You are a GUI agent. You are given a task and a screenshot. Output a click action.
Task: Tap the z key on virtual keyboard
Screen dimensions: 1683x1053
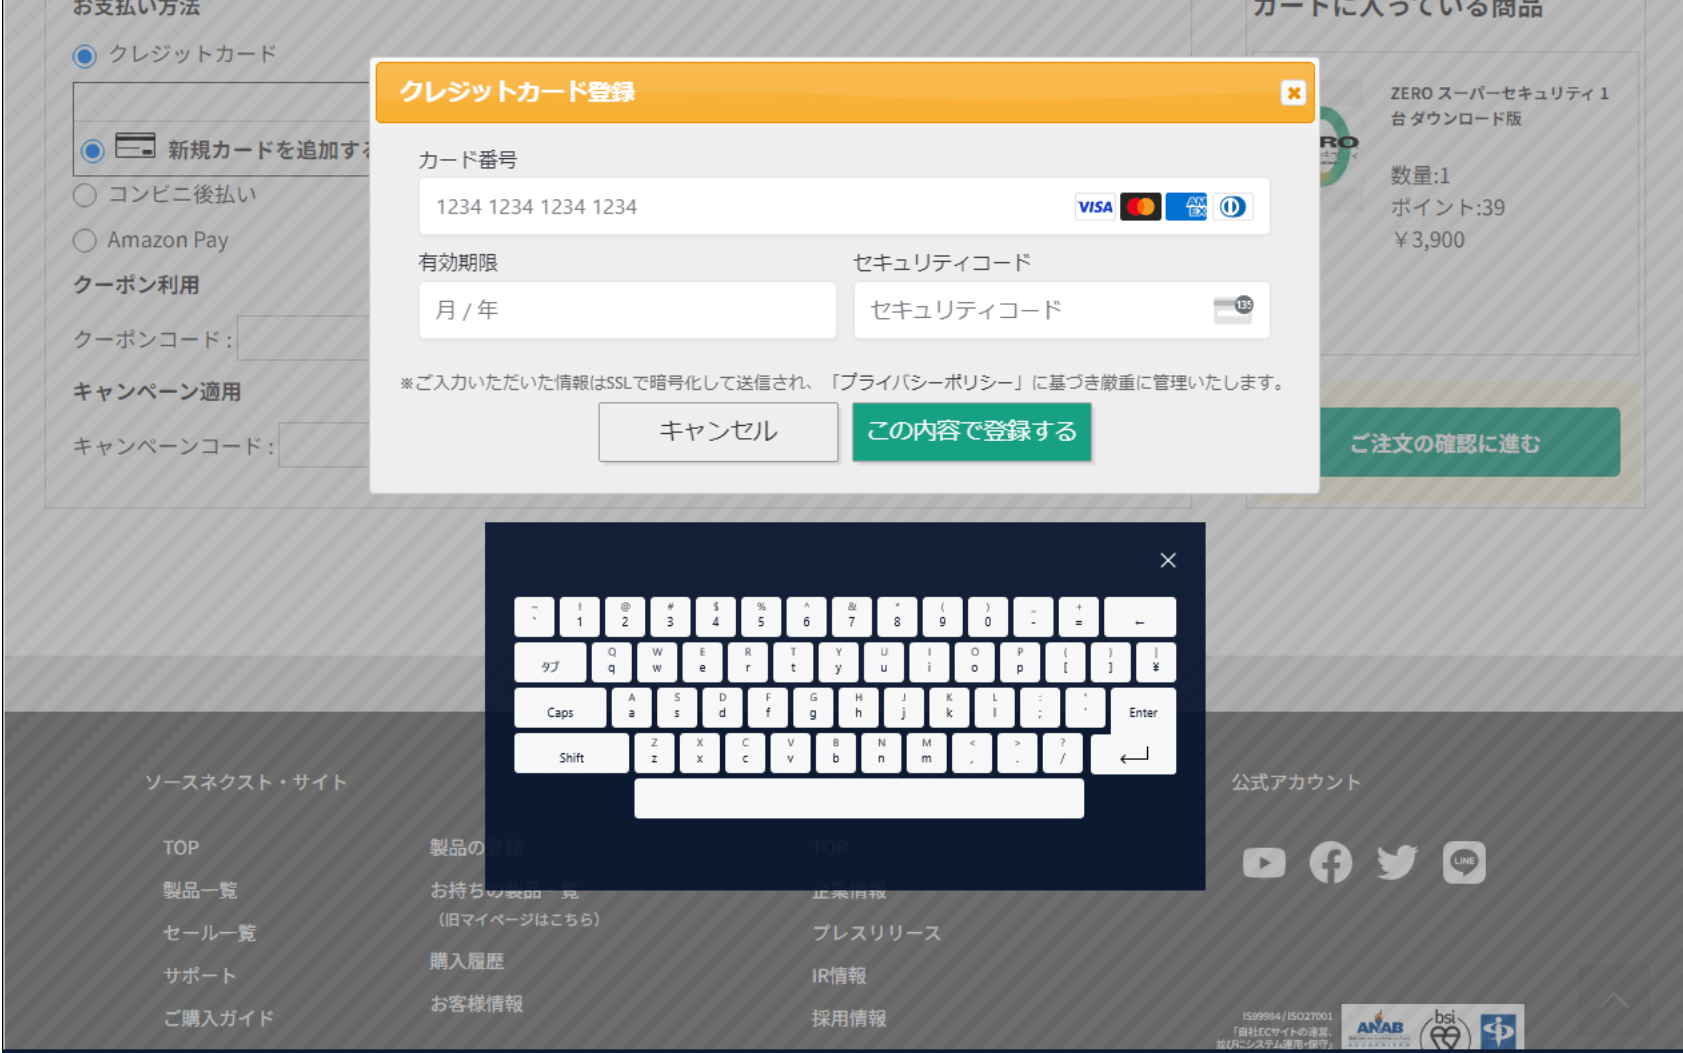click(x=654, y=754)
